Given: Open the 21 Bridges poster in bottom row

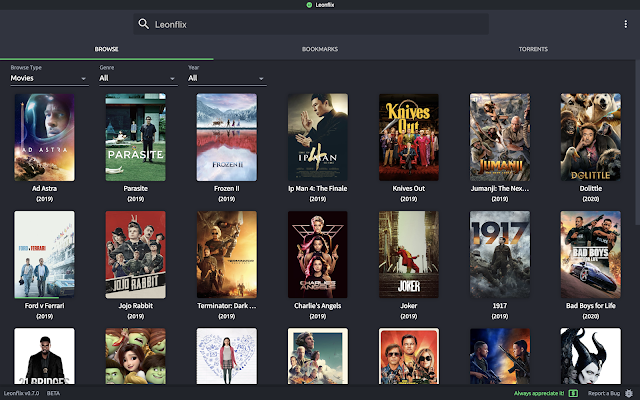Looking at the screenshot, I should pos(44,356).
